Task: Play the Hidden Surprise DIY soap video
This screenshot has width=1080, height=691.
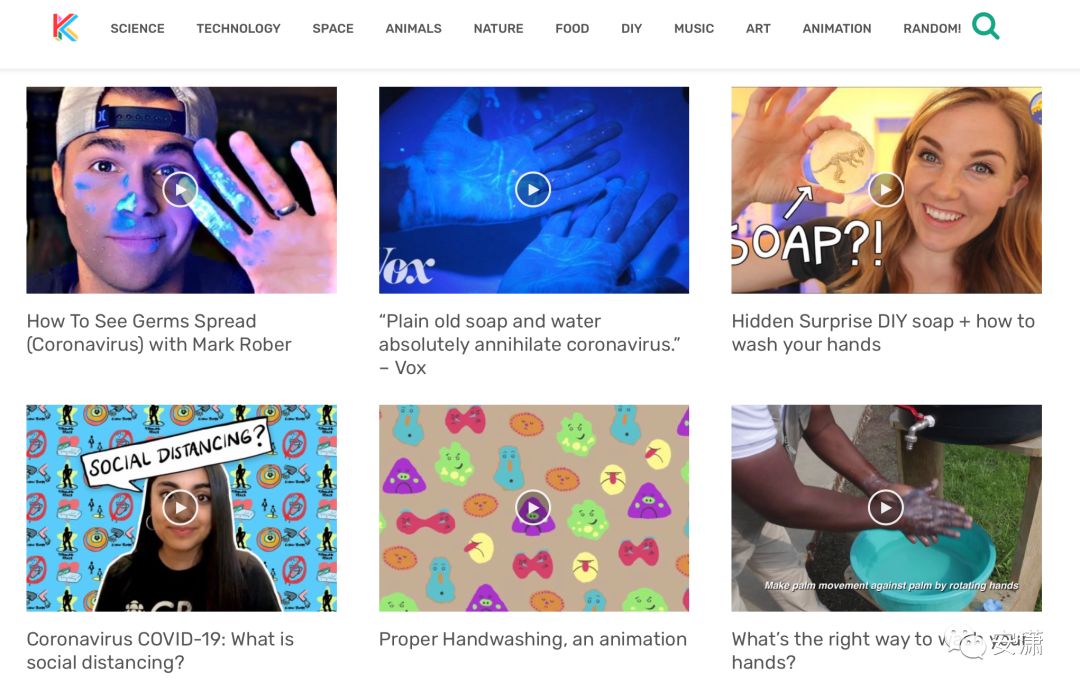Action: coord(886,189)
